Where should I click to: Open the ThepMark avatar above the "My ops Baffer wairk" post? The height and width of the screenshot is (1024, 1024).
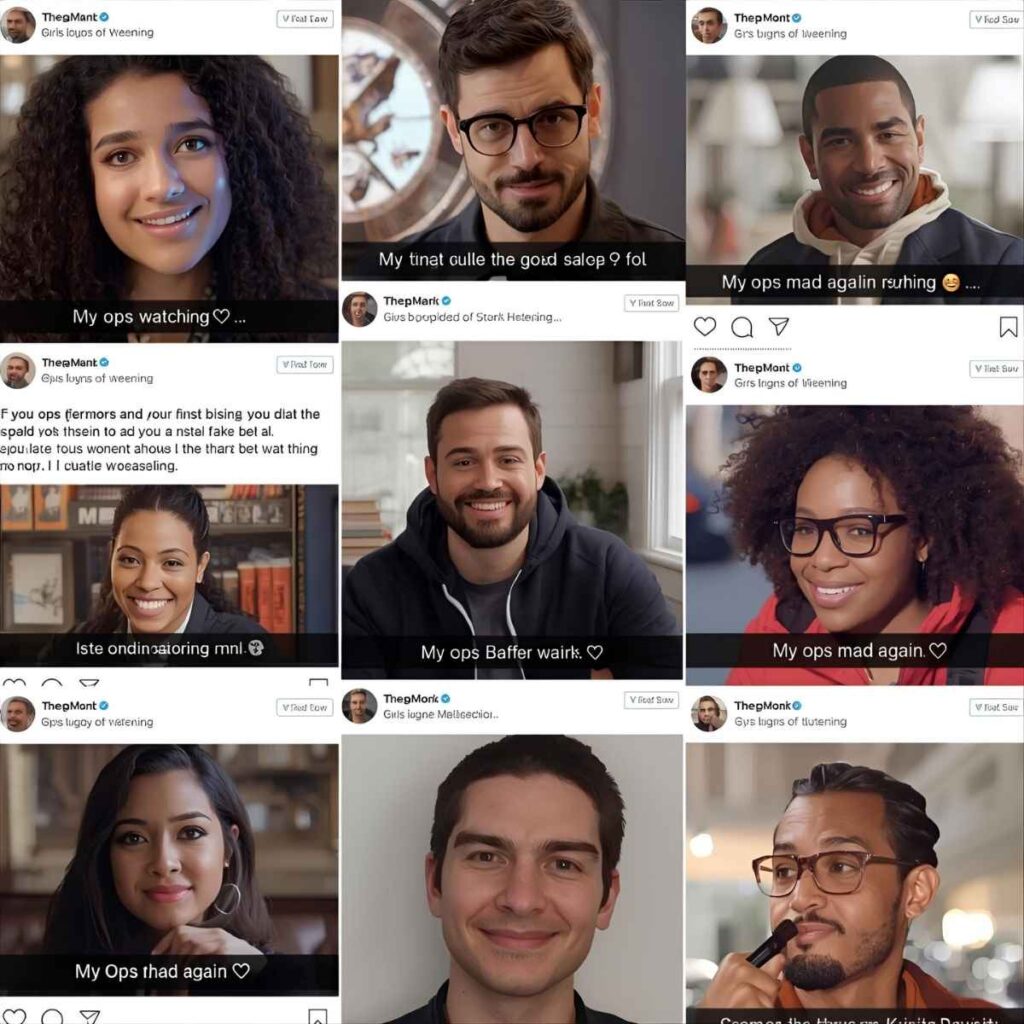coord(360,309)
